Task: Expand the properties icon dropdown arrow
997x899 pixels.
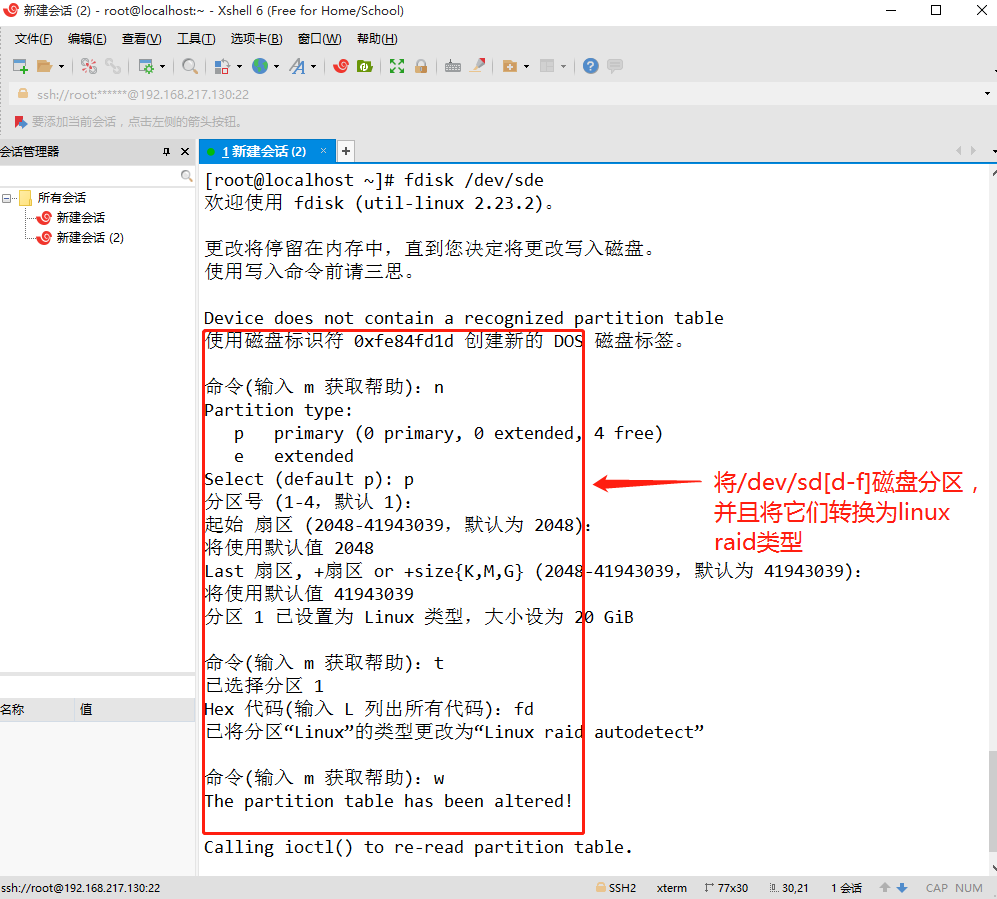Action: click(x=163, y=66)
